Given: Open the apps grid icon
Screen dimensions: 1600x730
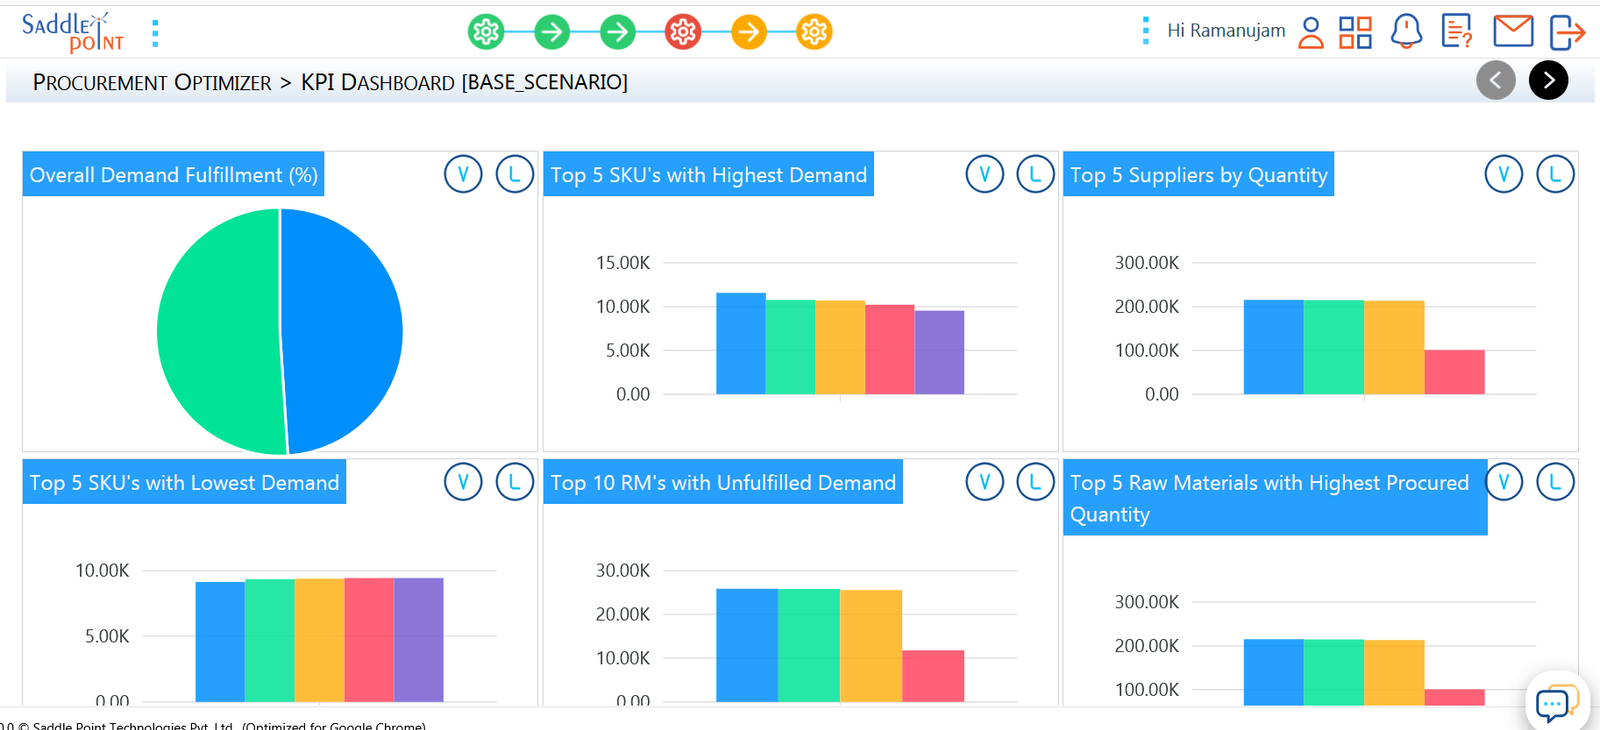Looking at the screenshot, I should pyautogui.click(x=1355, y=32).
